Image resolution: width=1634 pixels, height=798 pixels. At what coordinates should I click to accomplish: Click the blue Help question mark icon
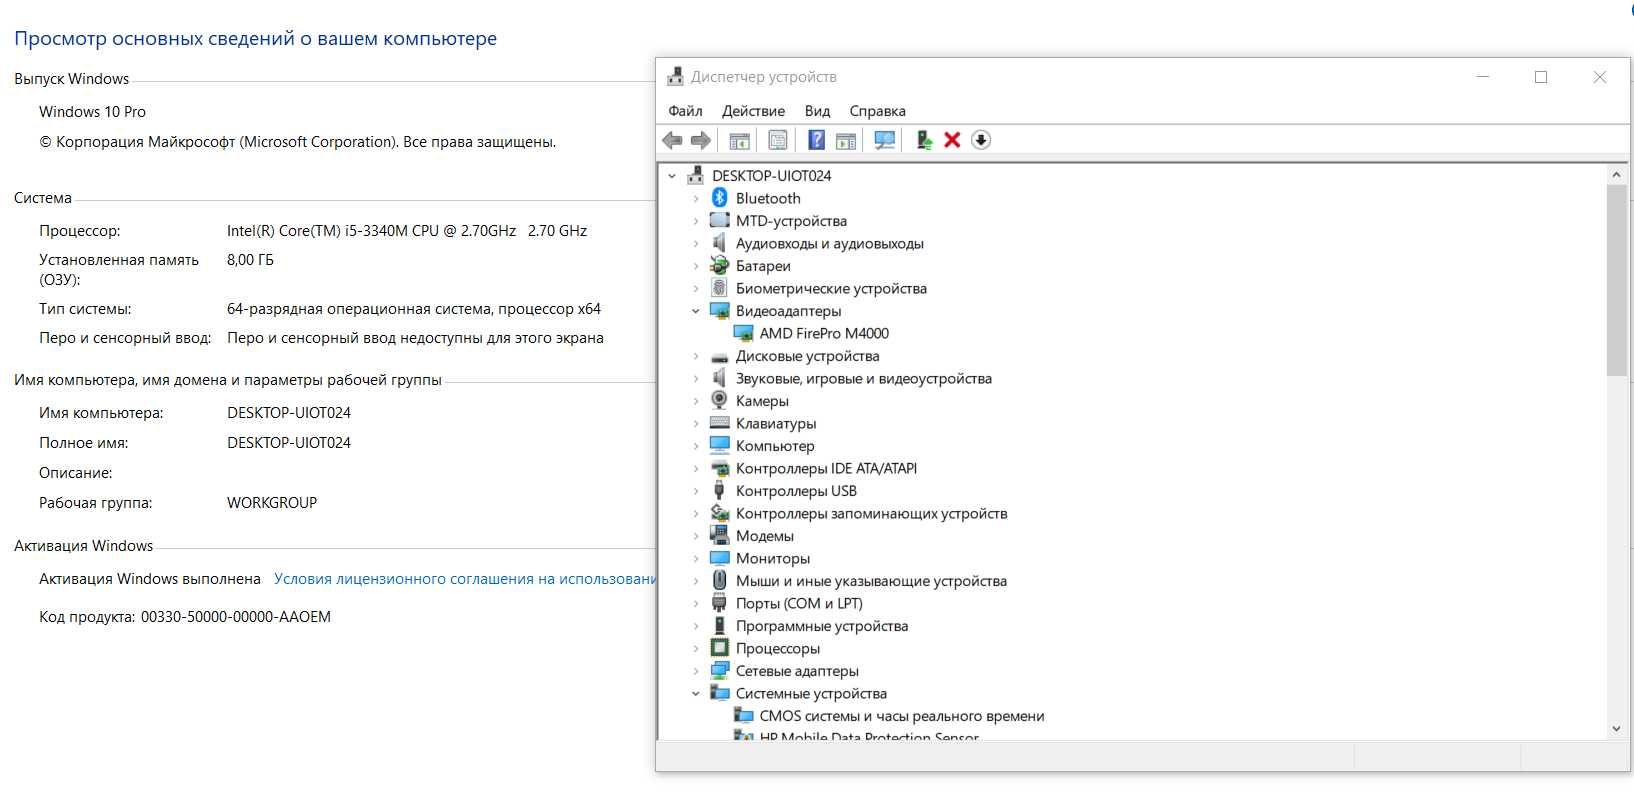(816, 140)
